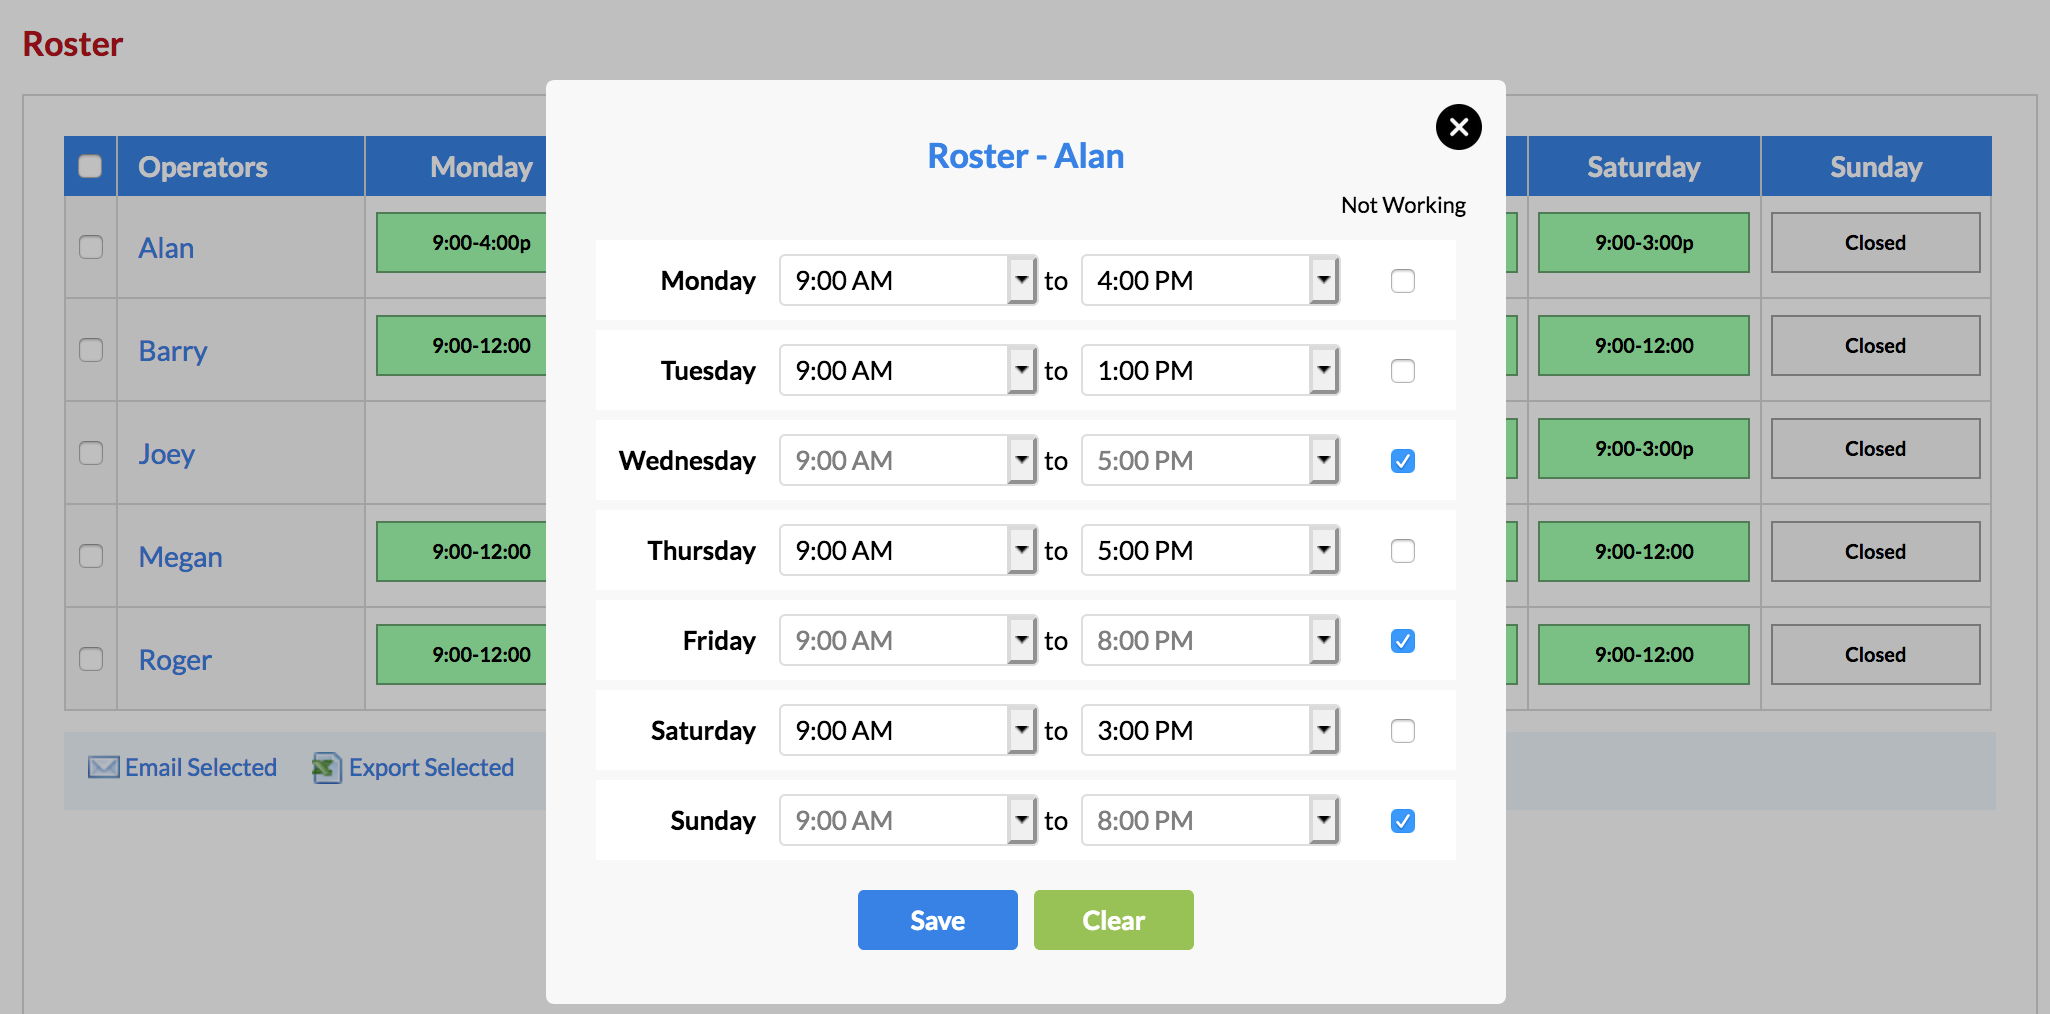Click the Clear button

[x=1114, y=920]
